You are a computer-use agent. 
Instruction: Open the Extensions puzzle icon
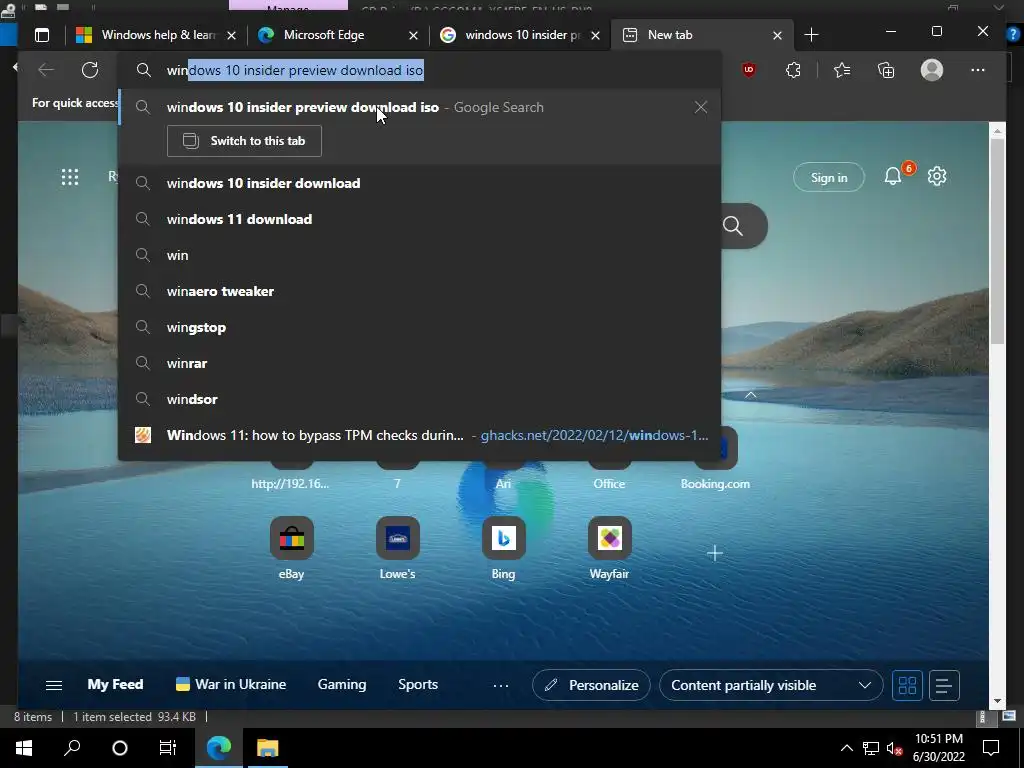coord(793,70)
